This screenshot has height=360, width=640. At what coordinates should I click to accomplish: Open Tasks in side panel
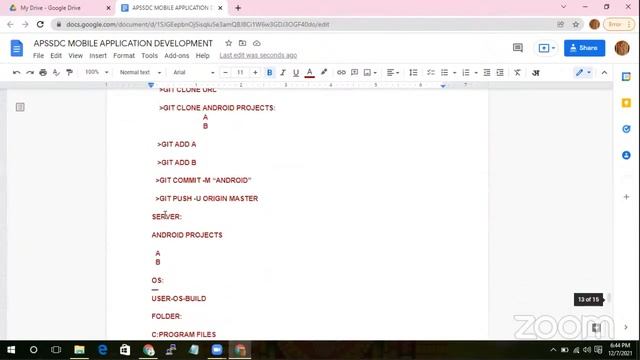coord(626,129)
